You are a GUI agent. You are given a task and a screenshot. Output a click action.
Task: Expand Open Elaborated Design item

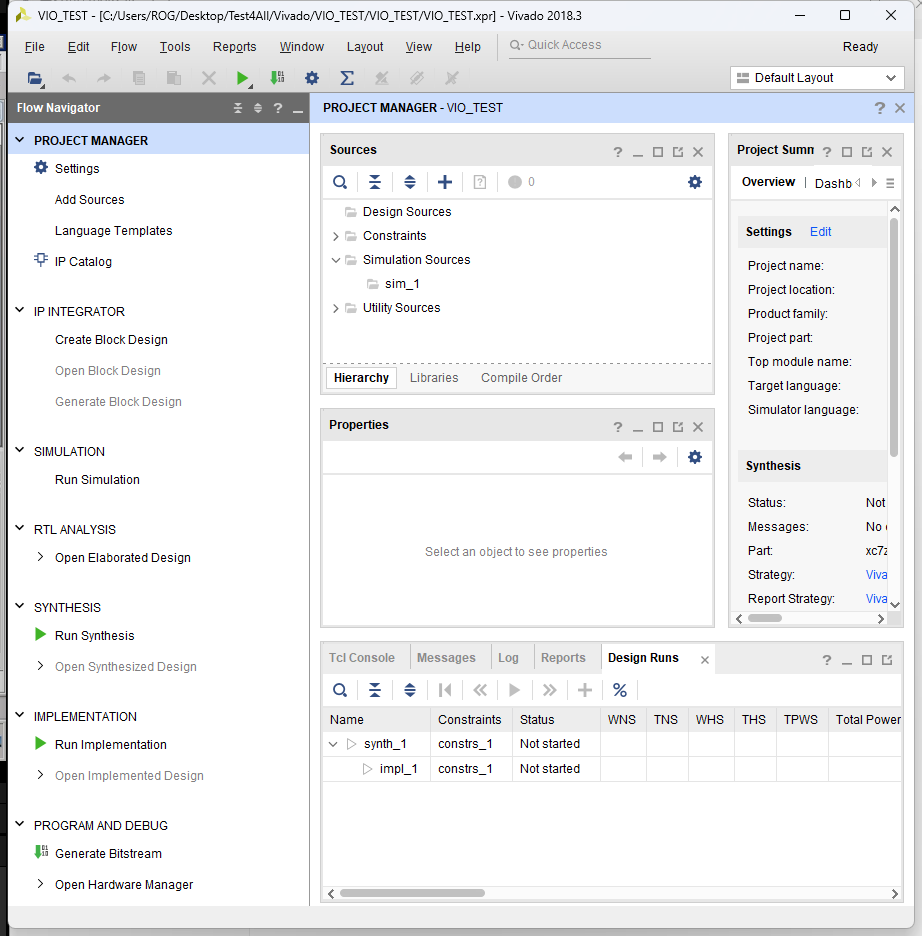[40, 557]
